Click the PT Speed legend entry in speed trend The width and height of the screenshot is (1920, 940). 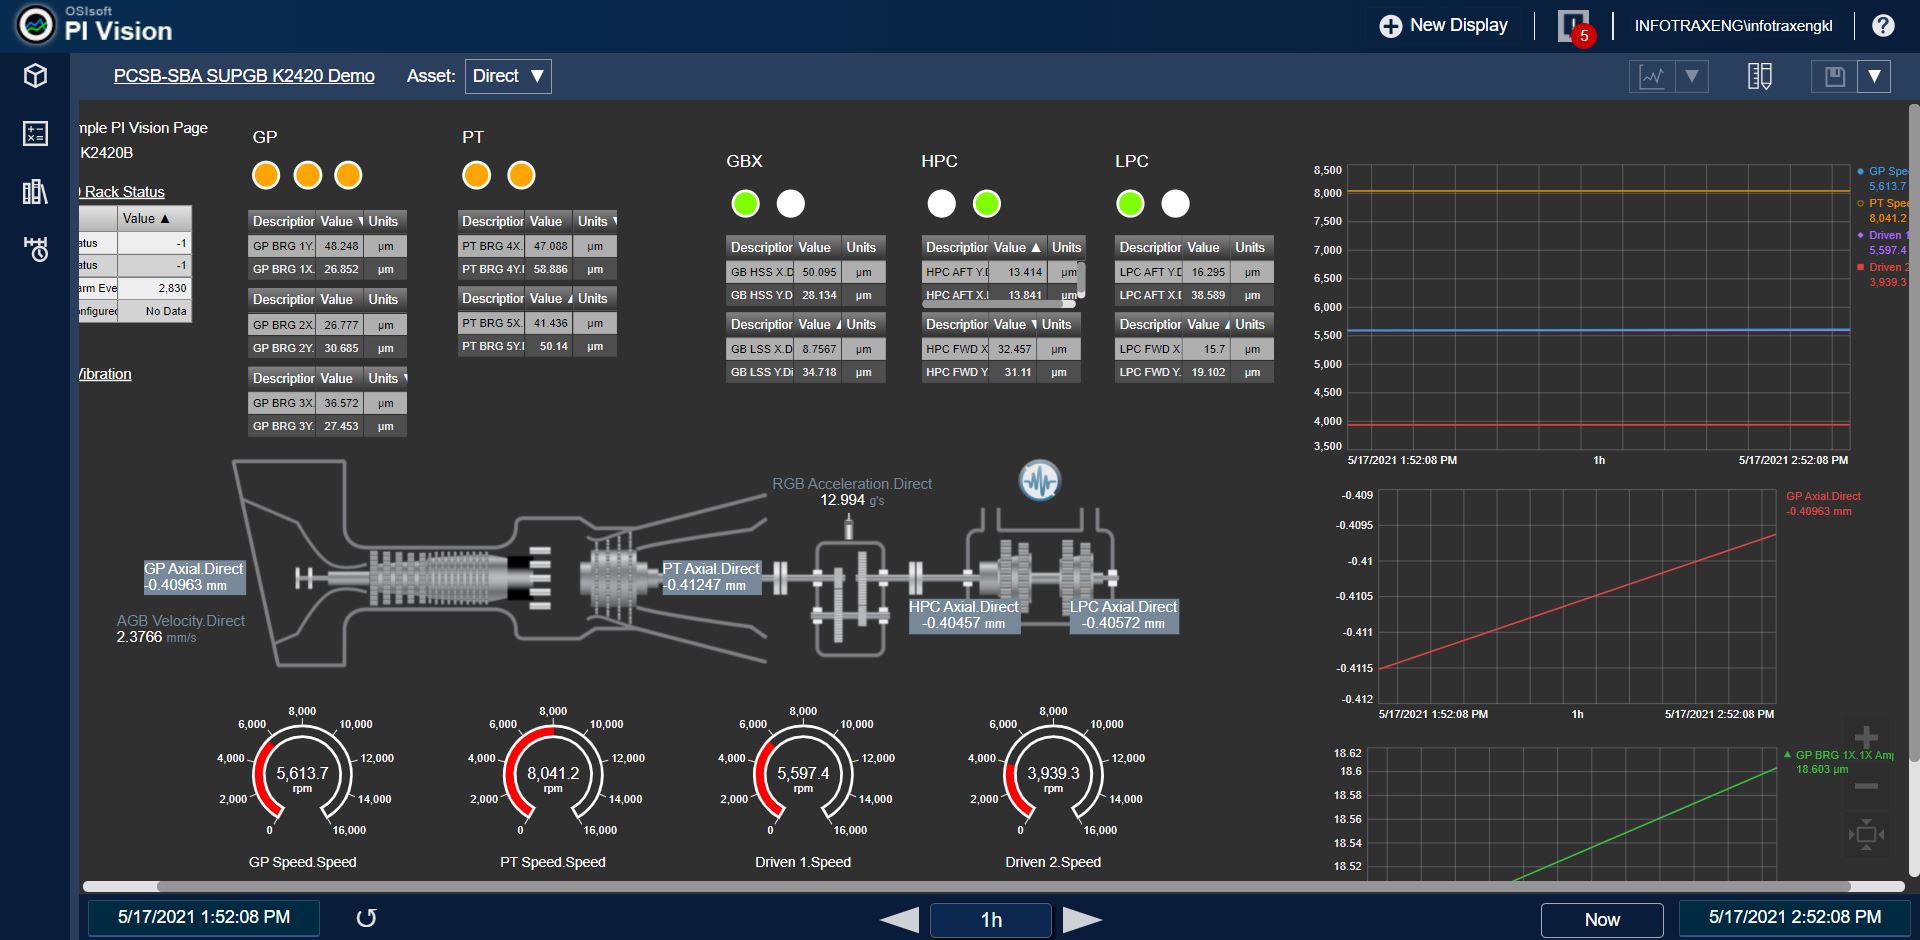pos(1883,210)
